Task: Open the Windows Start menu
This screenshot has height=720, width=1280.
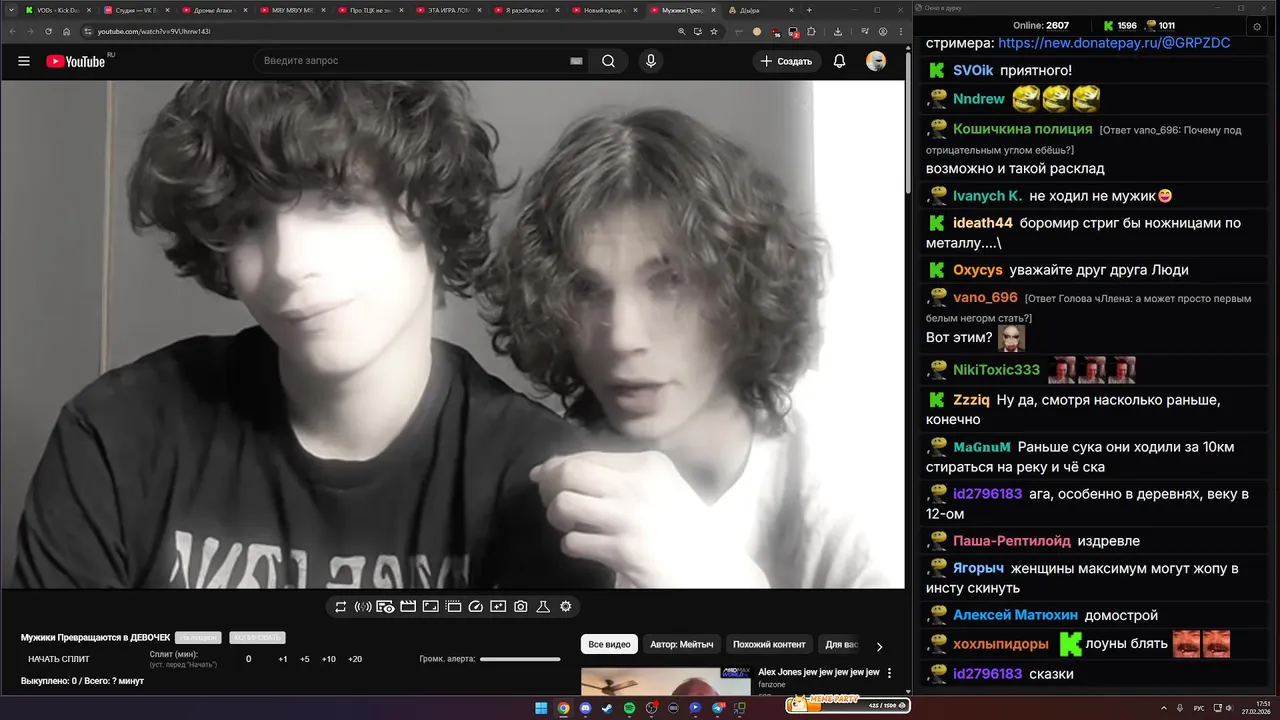Action: click(x=541, y=708)
